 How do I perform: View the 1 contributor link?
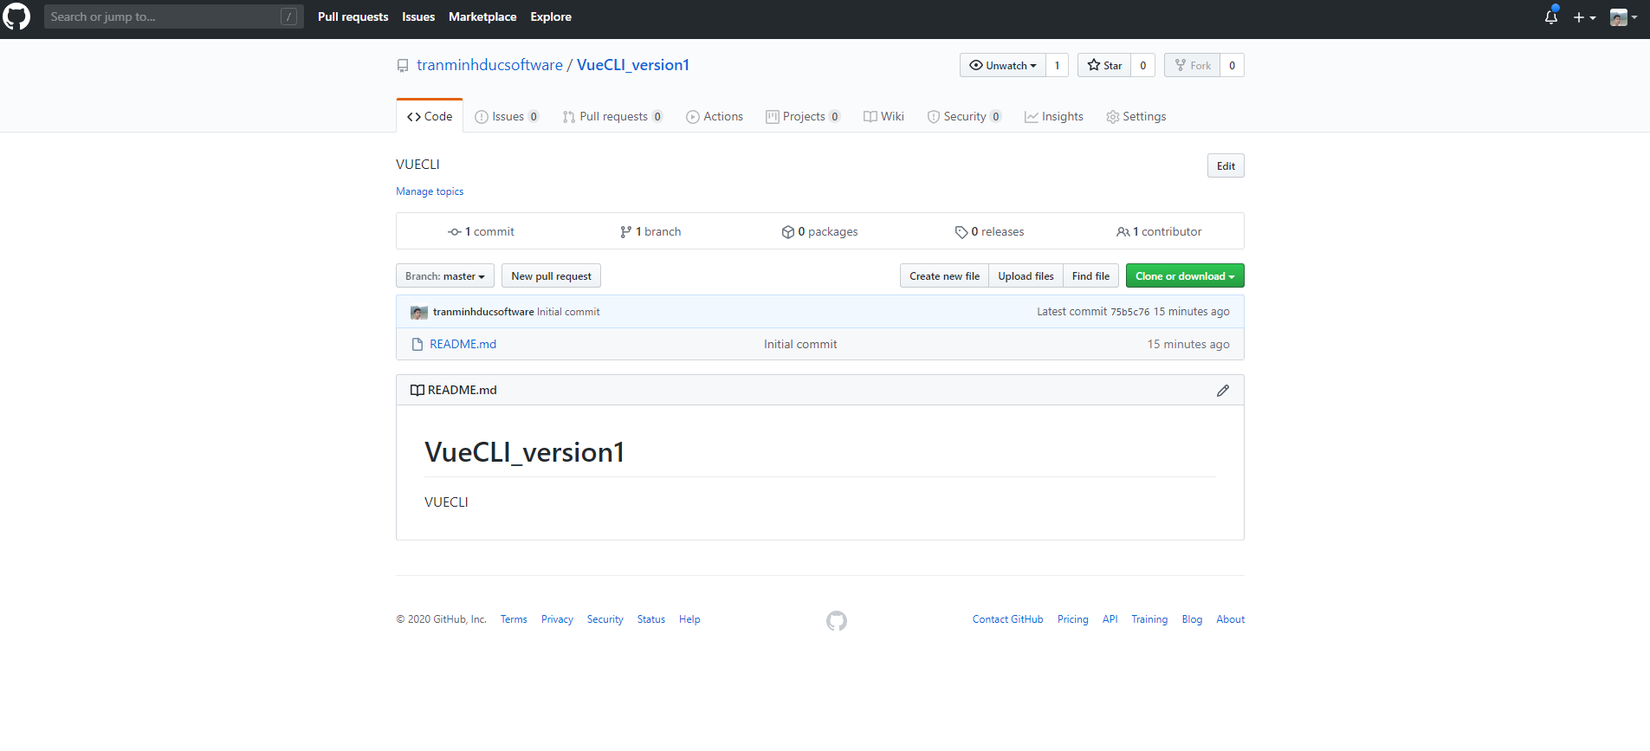(x=1159, y=232)
